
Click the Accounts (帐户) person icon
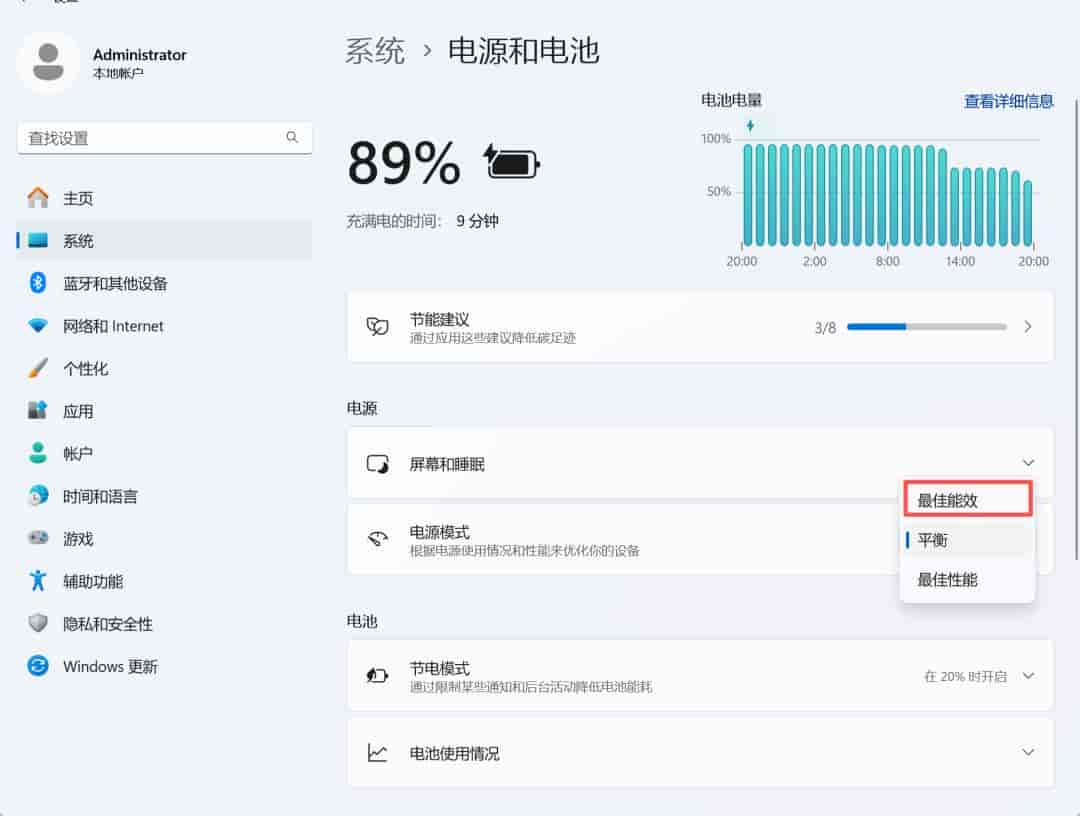[x=38, y=453]
